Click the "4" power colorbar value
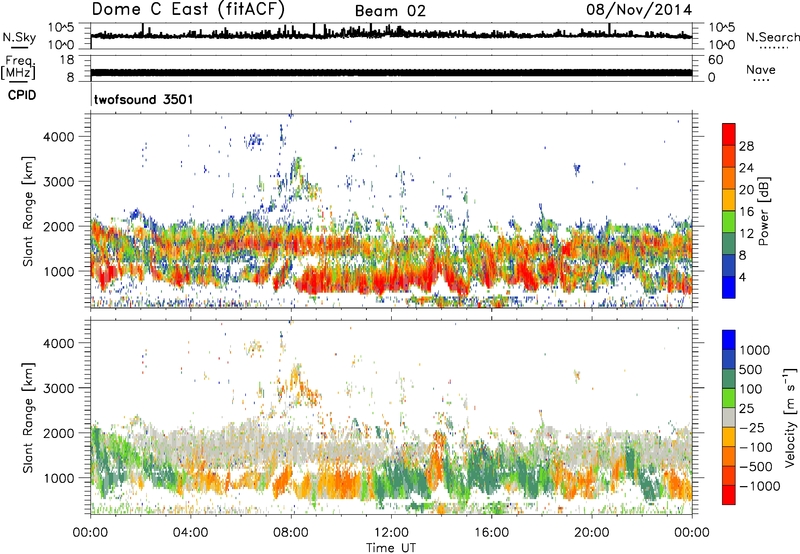The image size is (800, 554). 742,277
